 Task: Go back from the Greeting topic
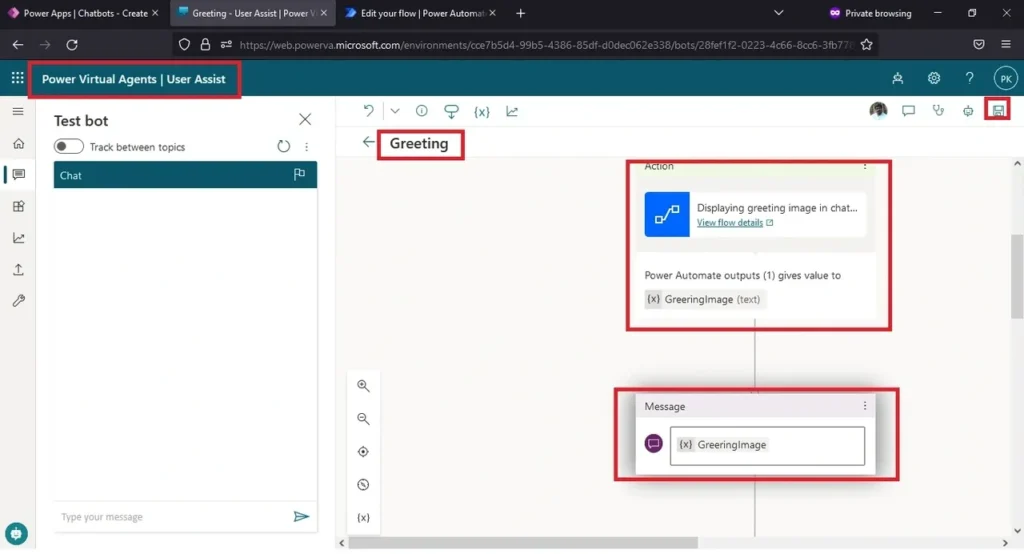tap(368, 142)
